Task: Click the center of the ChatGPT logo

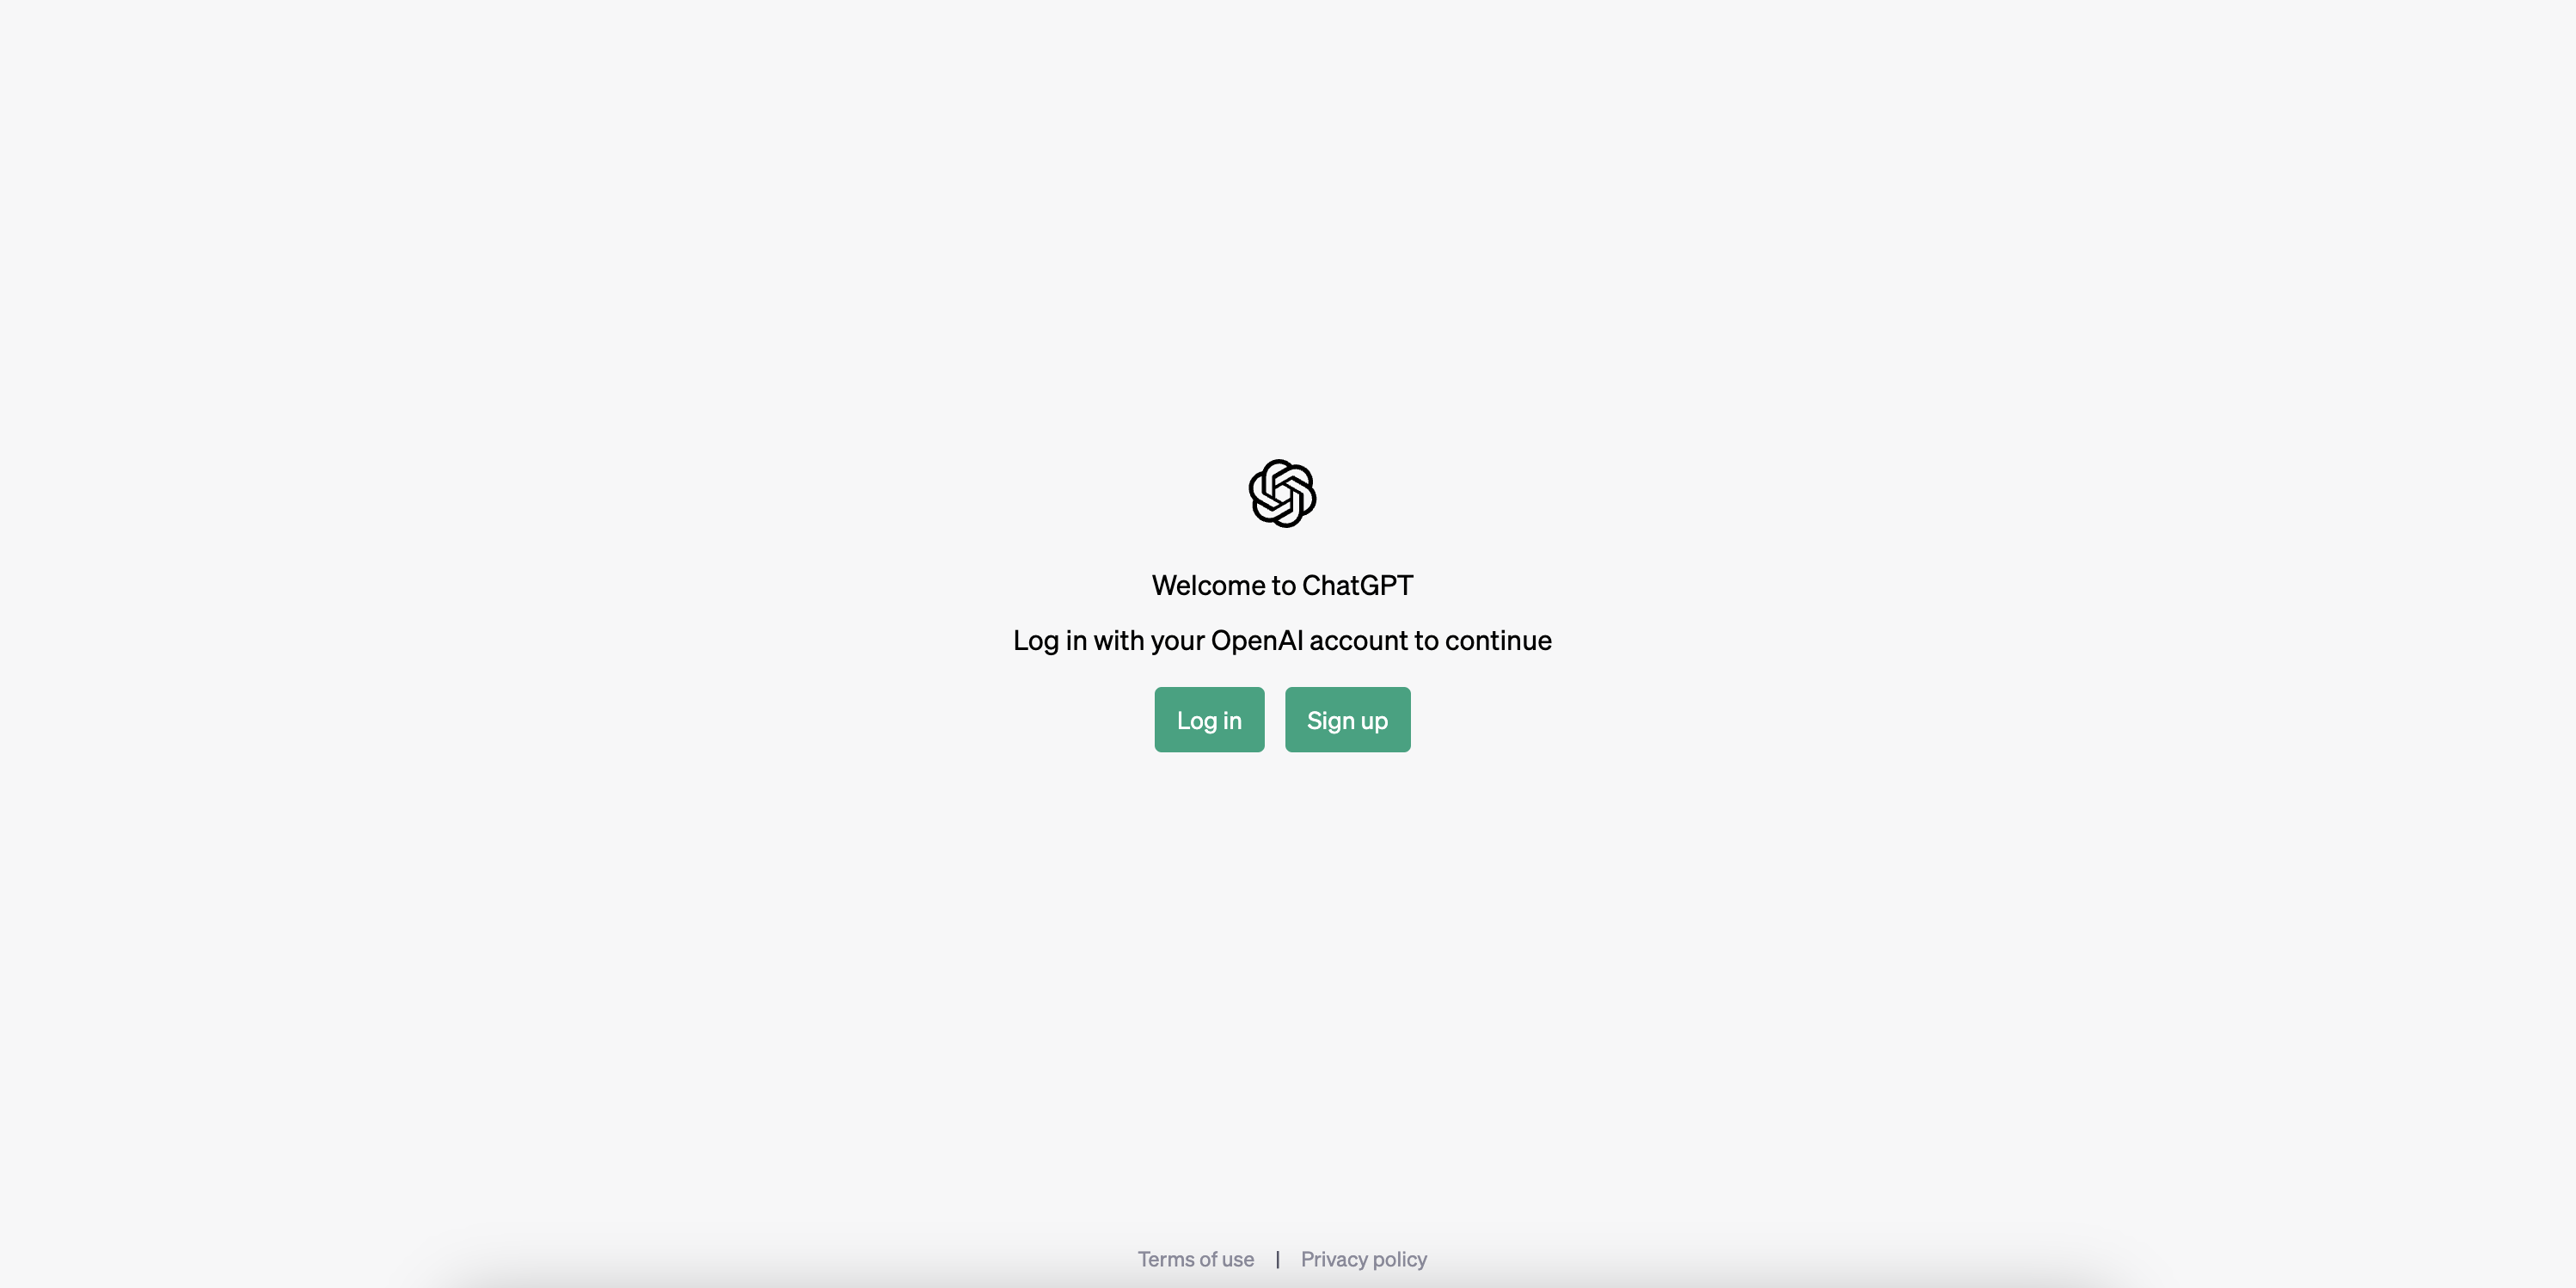Action: (x=1282, y=493)
